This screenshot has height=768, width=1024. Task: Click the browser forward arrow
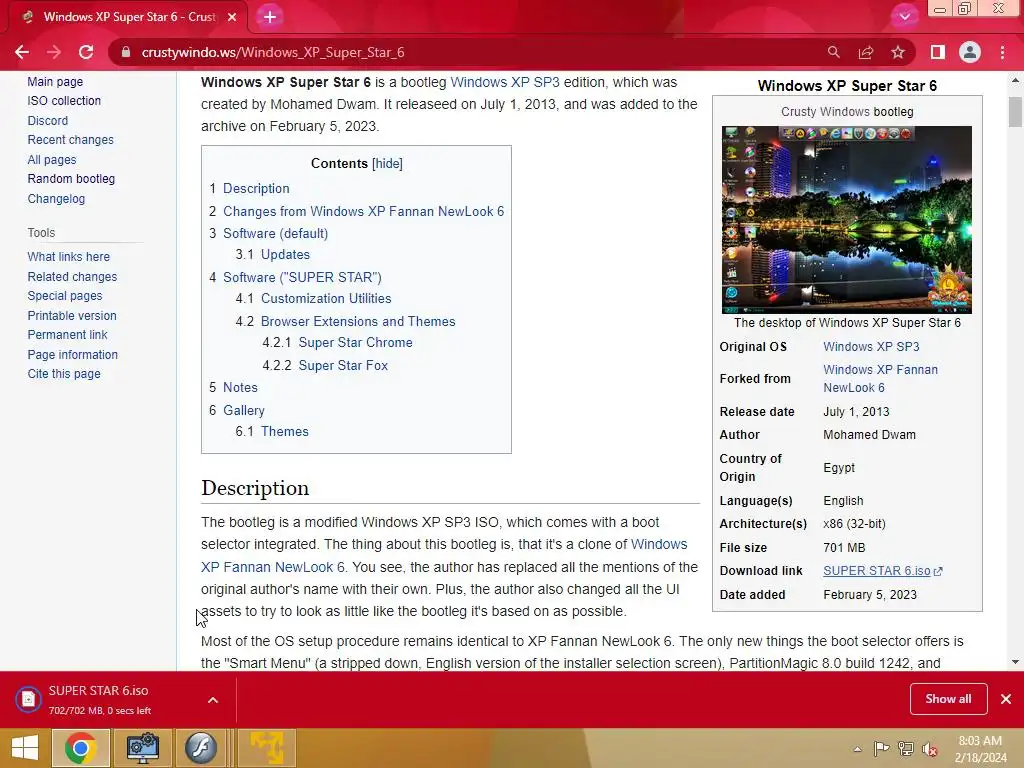[54, 52]
